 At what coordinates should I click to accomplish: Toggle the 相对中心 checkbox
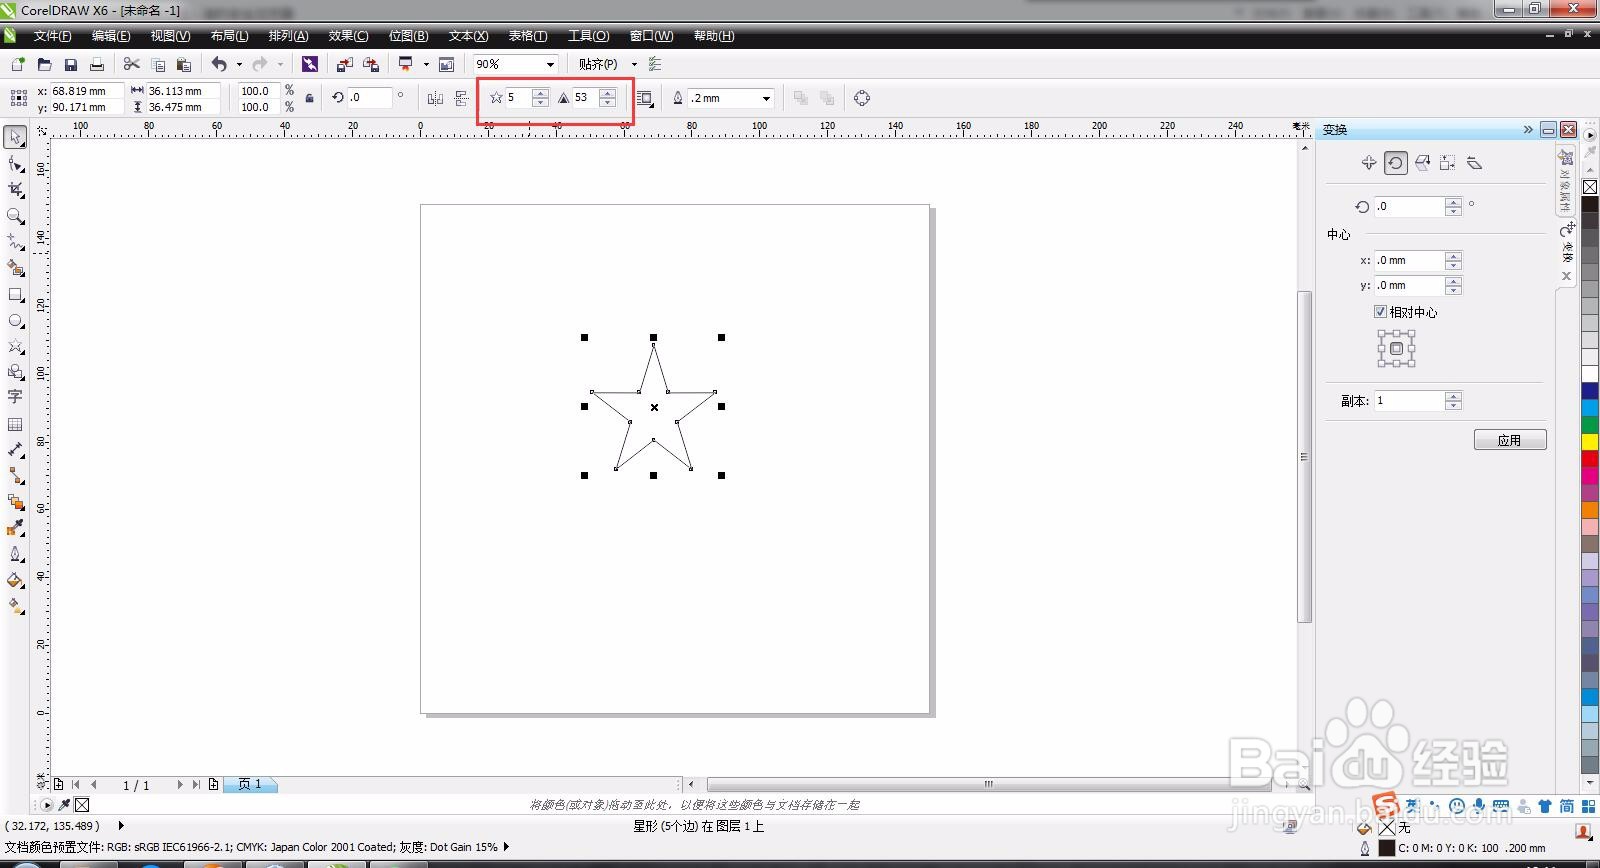(x=1380, y=312)
